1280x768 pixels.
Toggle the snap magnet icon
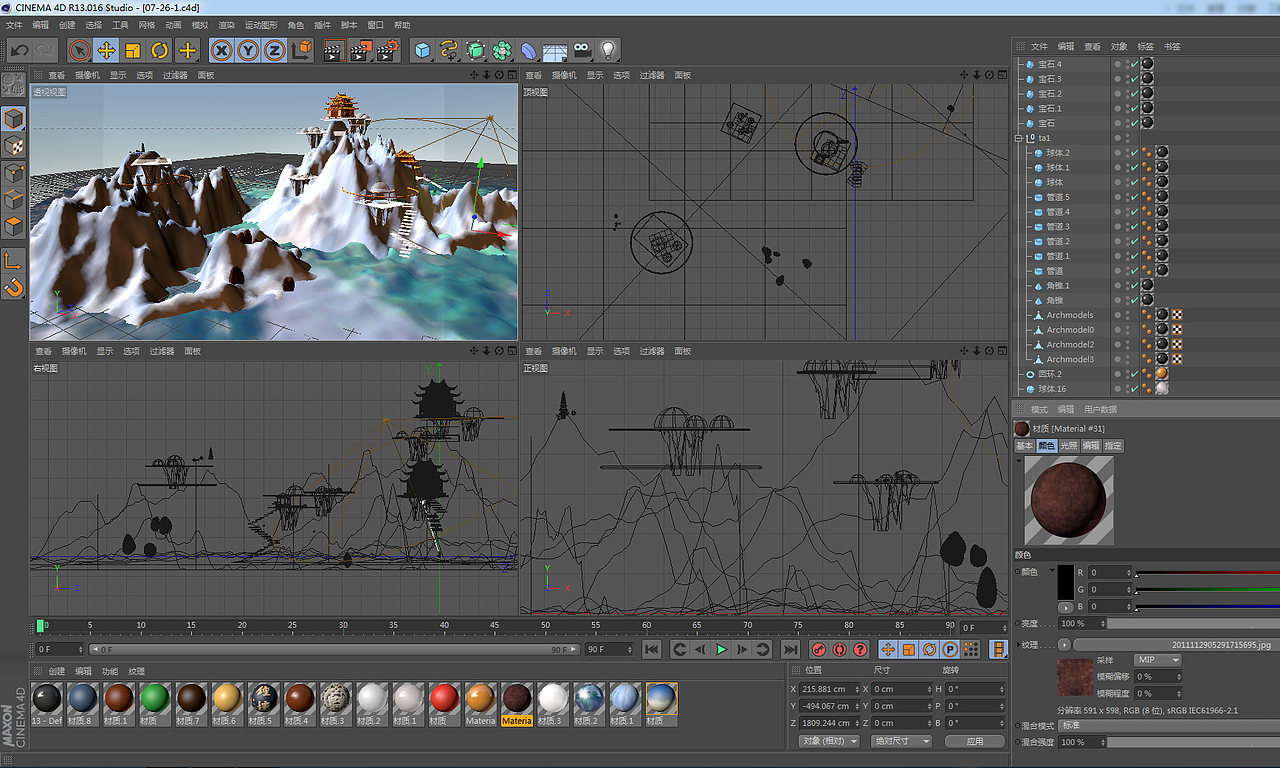click(13, 288)
